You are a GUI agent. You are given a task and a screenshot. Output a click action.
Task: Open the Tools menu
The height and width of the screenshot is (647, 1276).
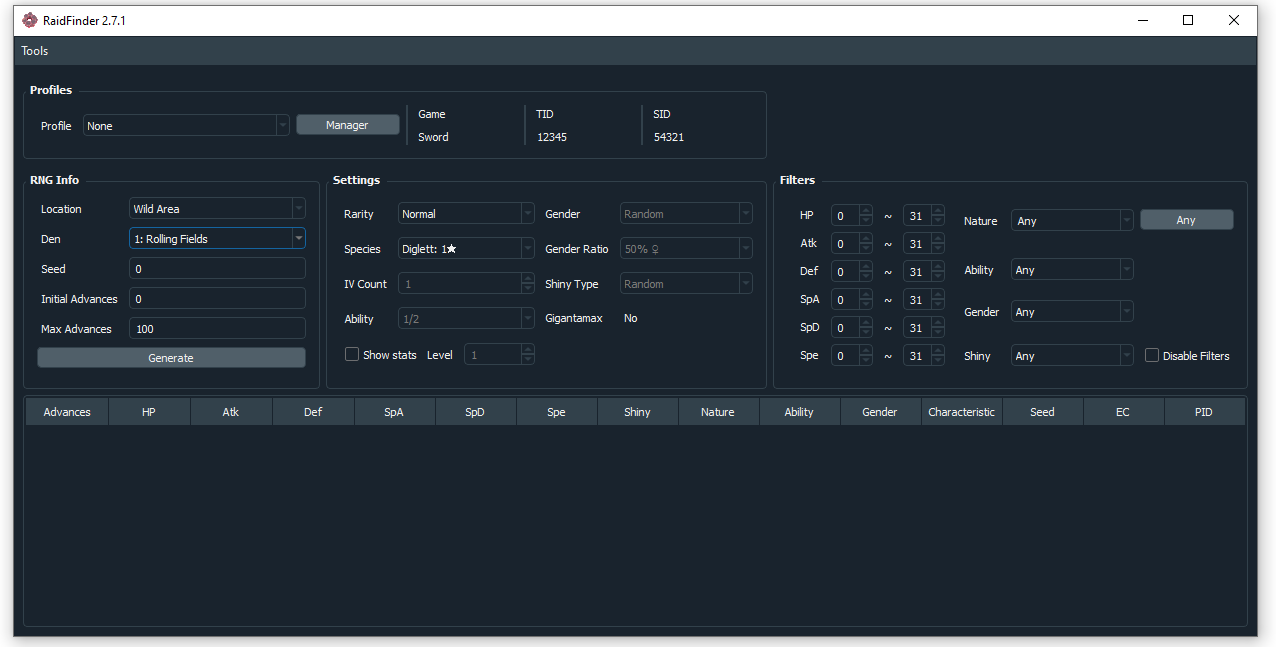point(35,51)
